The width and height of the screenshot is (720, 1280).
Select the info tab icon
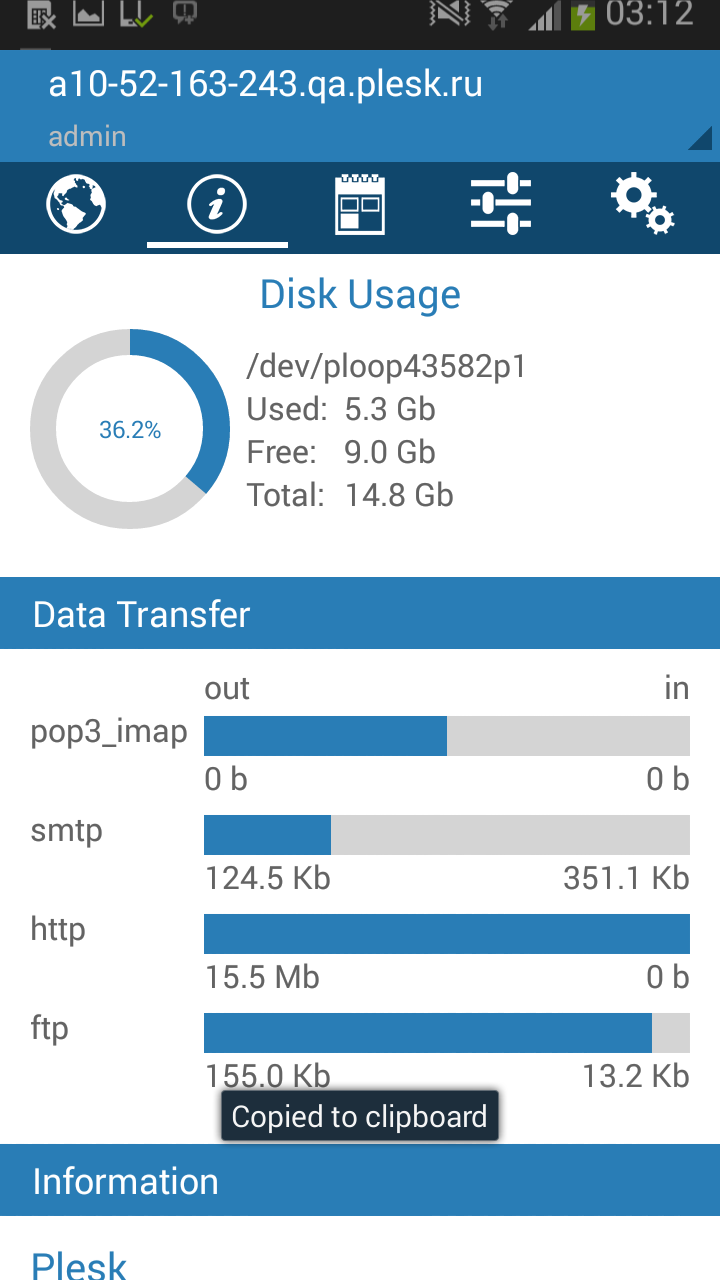tap(217, 205)
